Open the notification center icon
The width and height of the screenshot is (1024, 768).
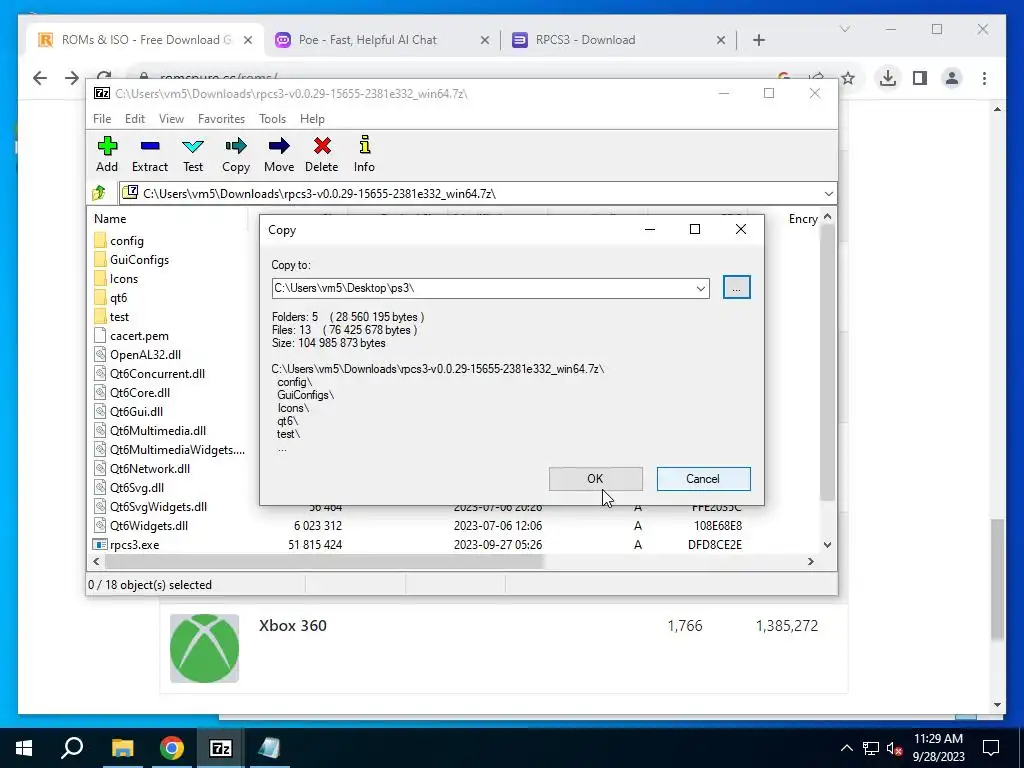(991, 748)
